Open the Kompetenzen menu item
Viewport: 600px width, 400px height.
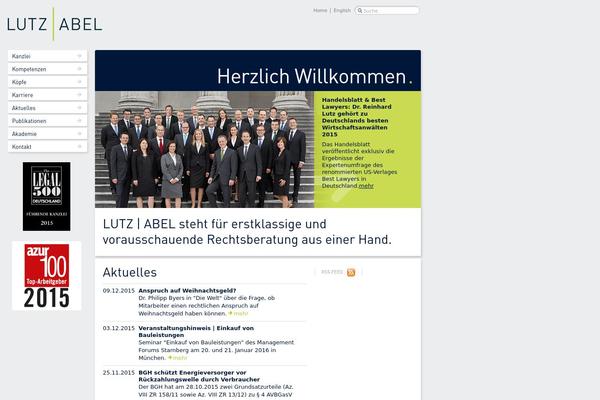[47, 69]
